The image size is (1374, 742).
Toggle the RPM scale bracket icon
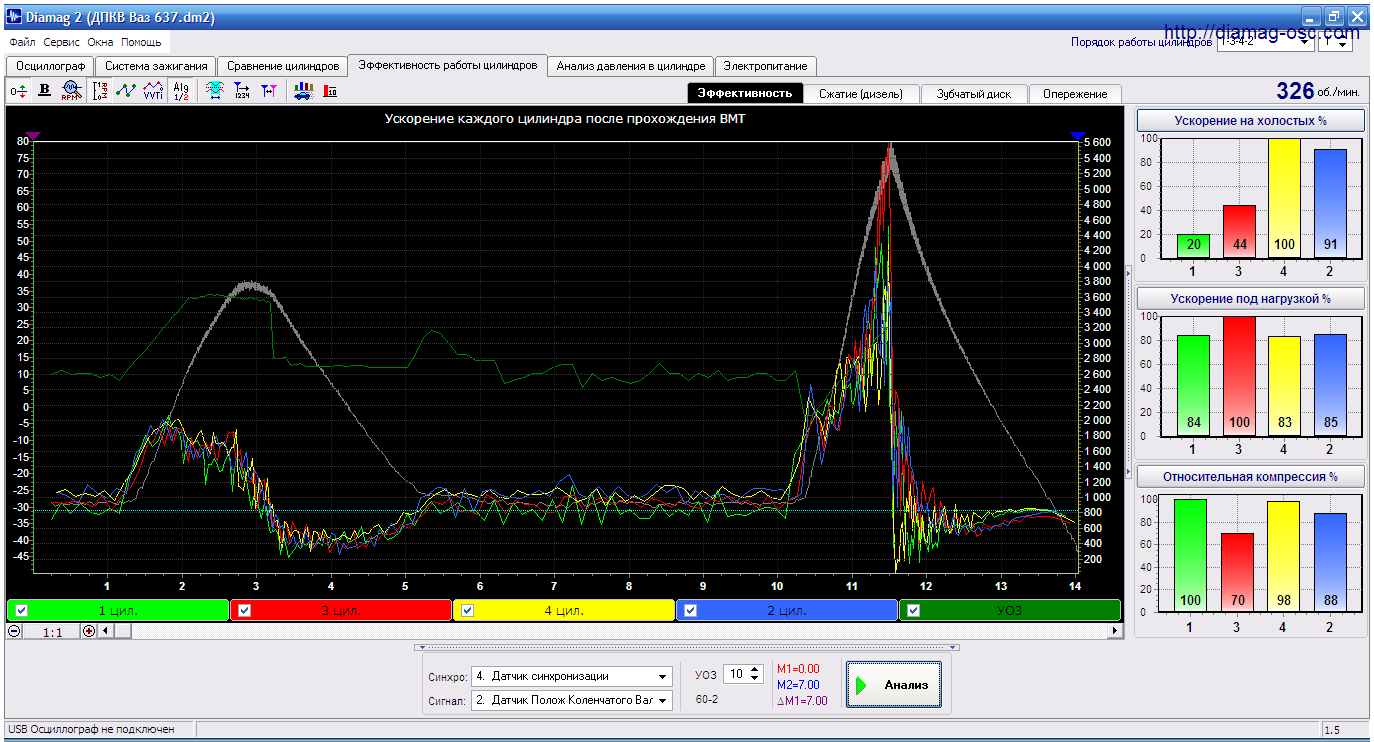click(x=100, y=91)
